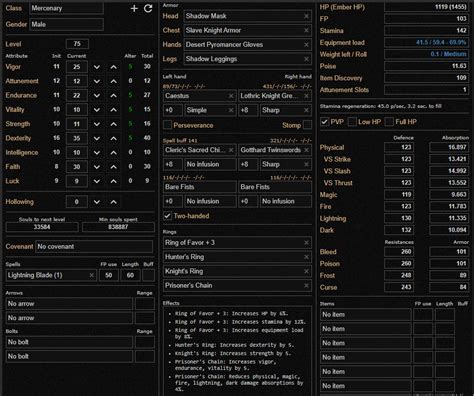Viewport: 474px width, 396px height.
Task: Remove Prisoner's Chain ring
Action: click(x=306, y=285)
